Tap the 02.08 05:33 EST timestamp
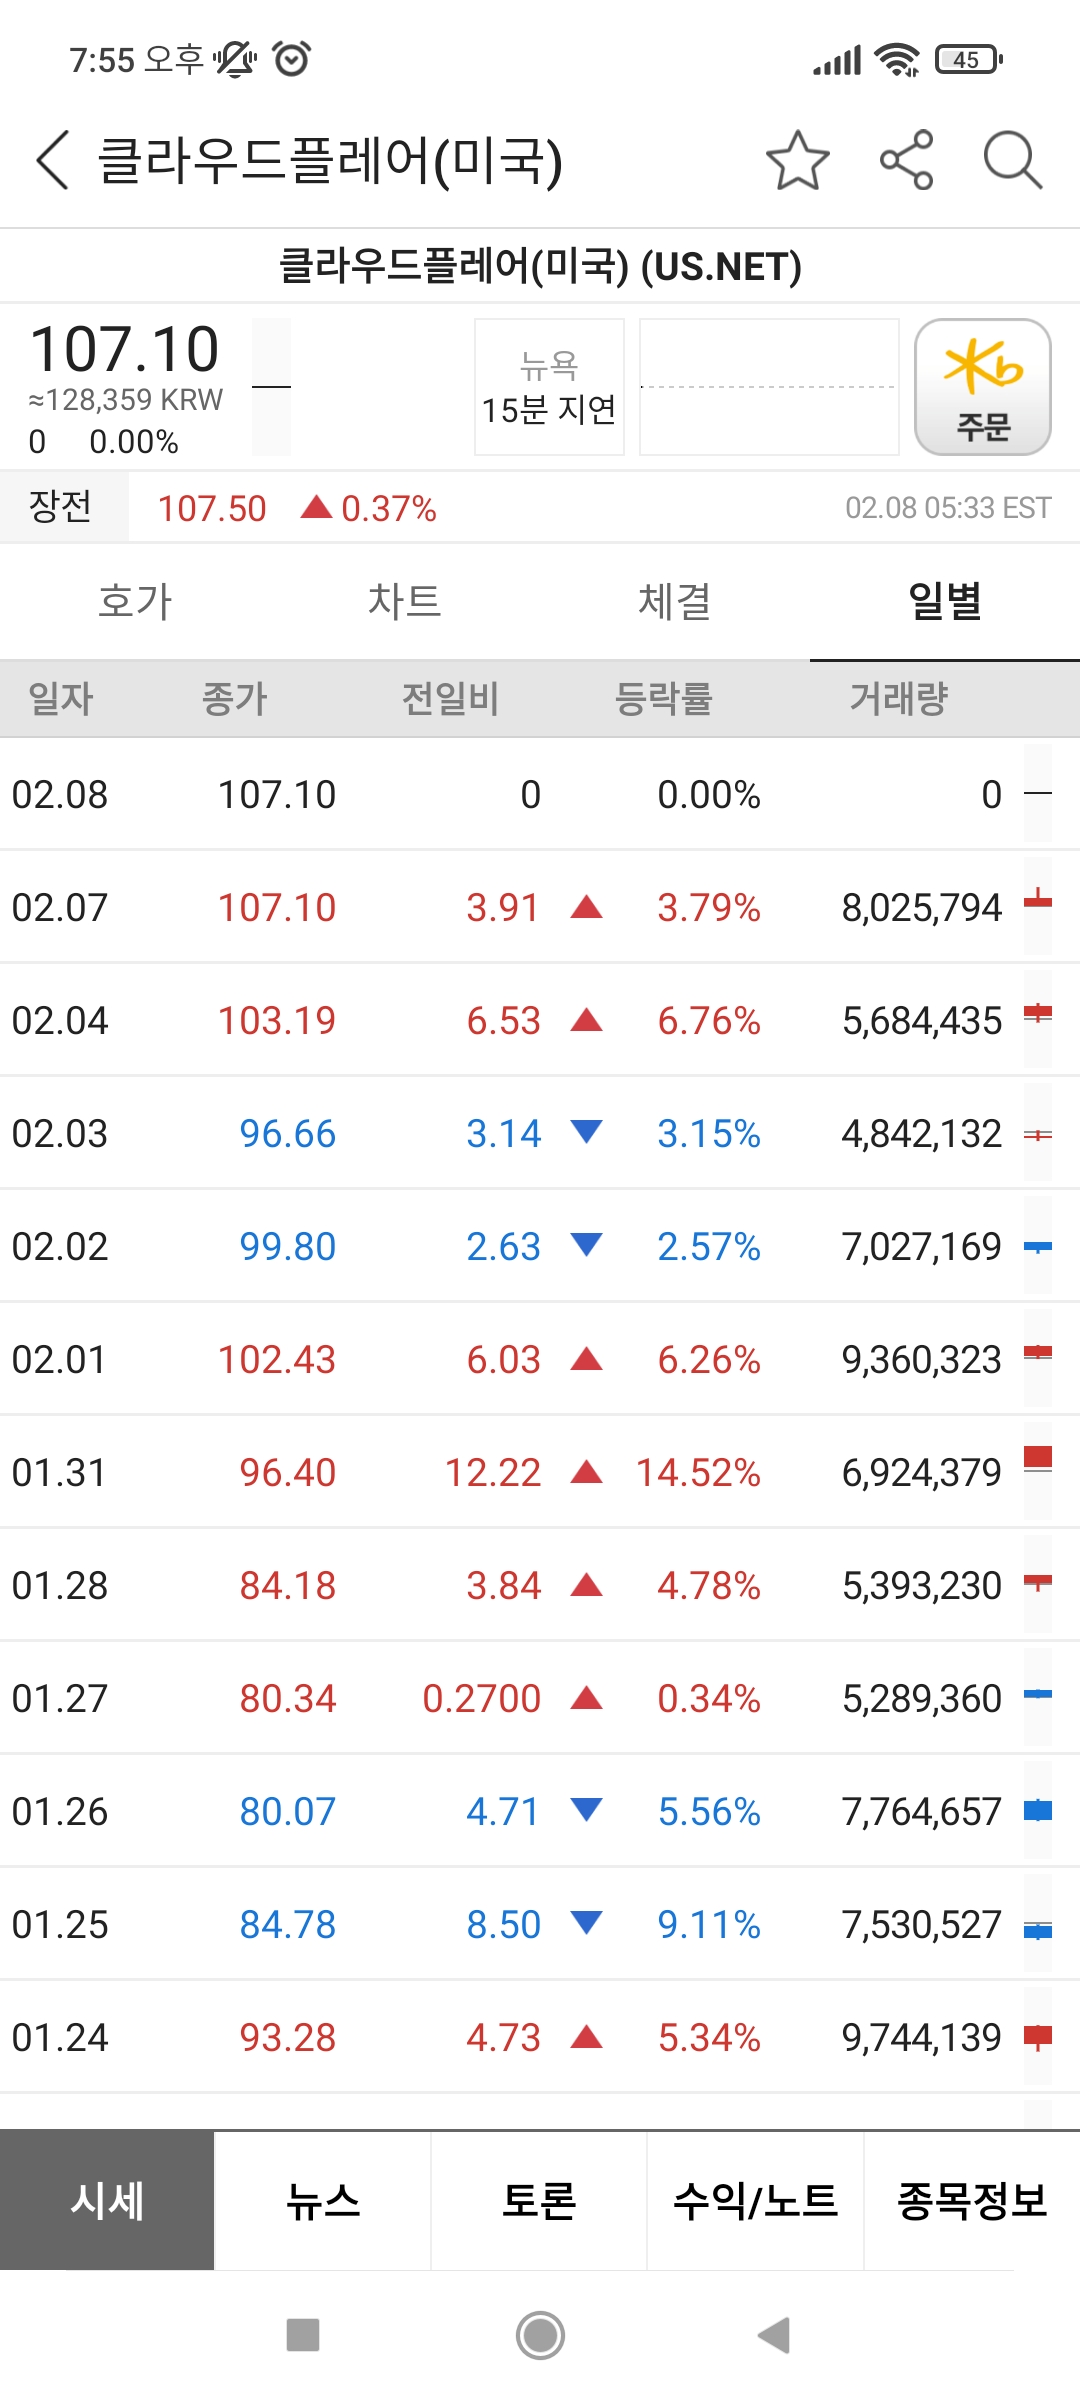 tap(948, 508)
